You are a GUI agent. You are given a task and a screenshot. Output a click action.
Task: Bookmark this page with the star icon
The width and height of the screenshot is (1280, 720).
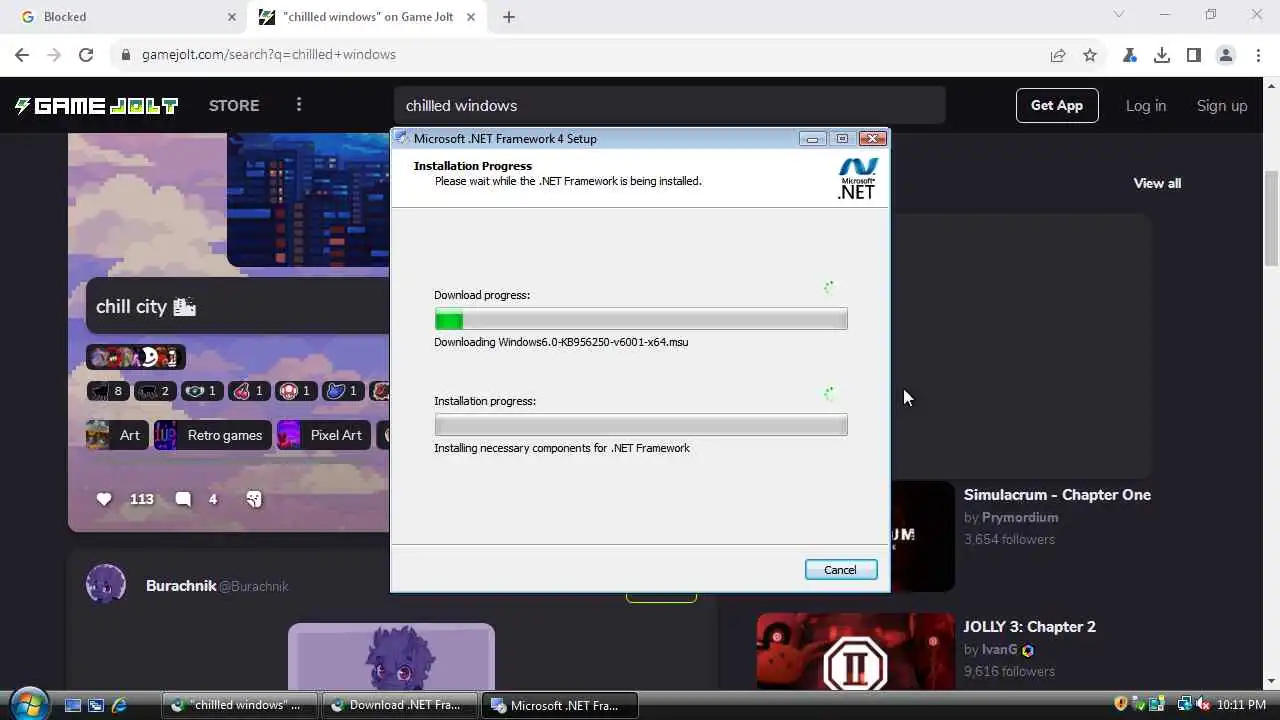pos(1090,55)
